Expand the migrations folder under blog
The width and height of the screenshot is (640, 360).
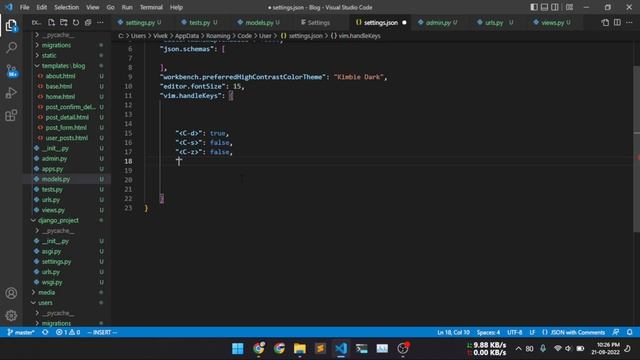pos(56,45)
